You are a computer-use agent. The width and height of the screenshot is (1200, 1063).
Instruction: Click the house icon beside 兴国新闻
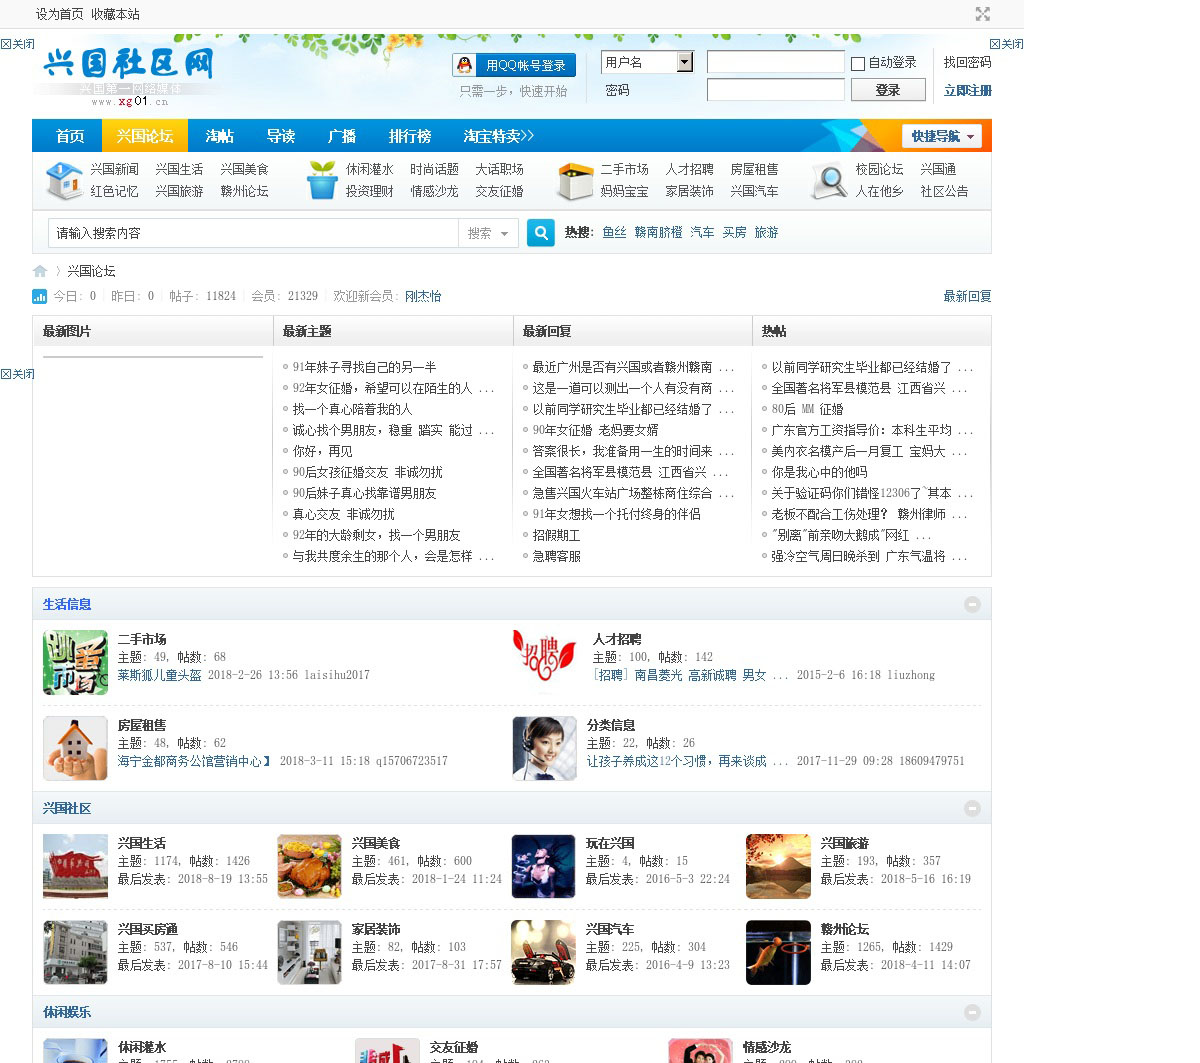point(64,181)
